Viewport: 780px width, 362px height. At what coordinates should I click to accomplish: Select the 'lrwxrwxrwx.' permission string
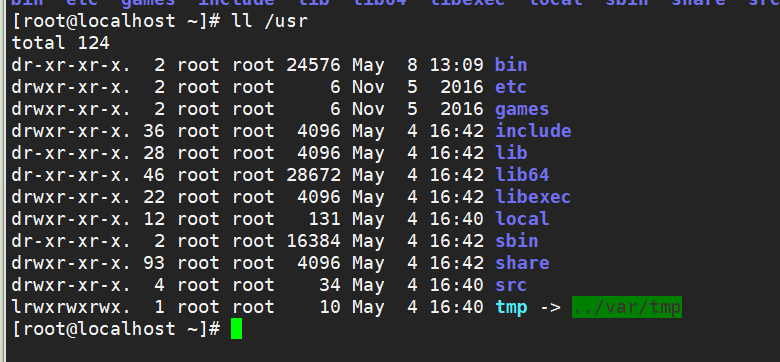tap(71, 307)
